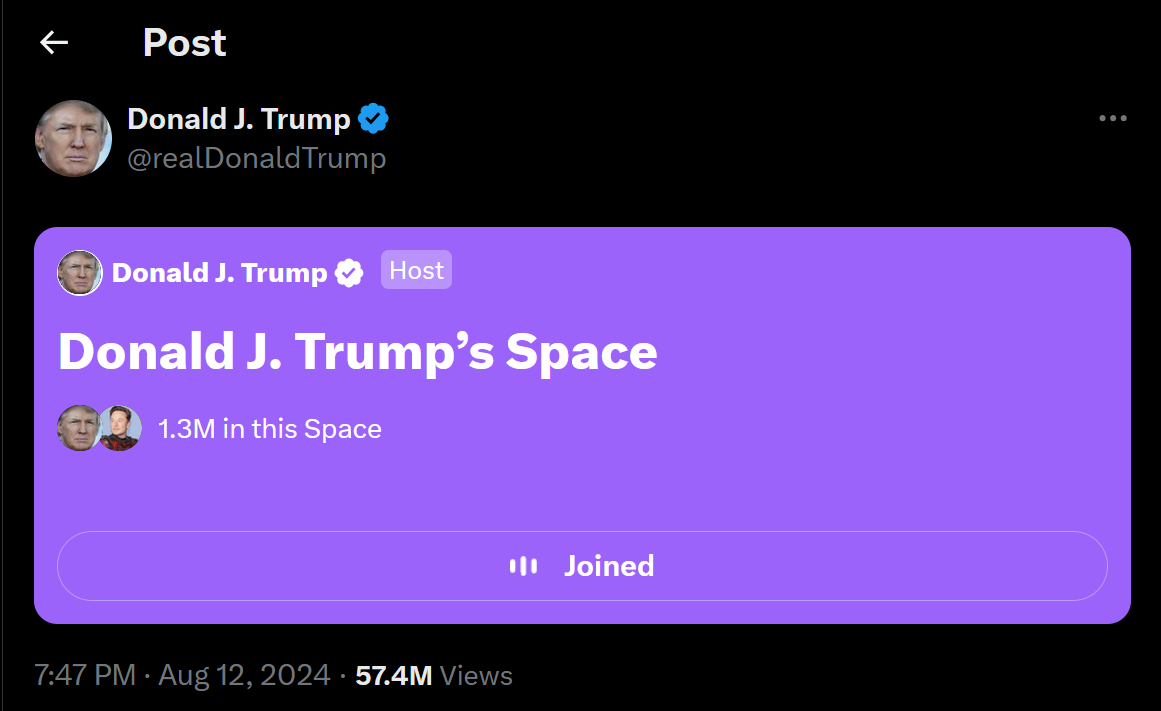This screenshot has width=1161, height=711.
Task: Open the Donald J. Trump's Space title
Action: (357, 352)
